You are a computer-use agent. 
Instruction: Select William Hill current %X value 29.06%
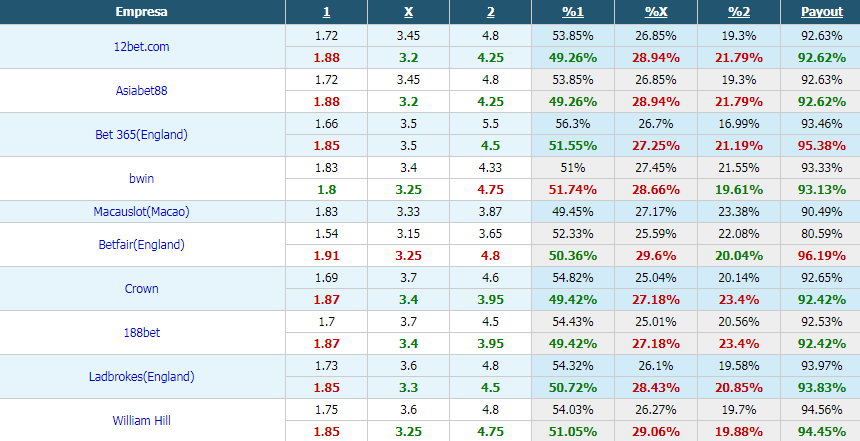pos(656,432)
